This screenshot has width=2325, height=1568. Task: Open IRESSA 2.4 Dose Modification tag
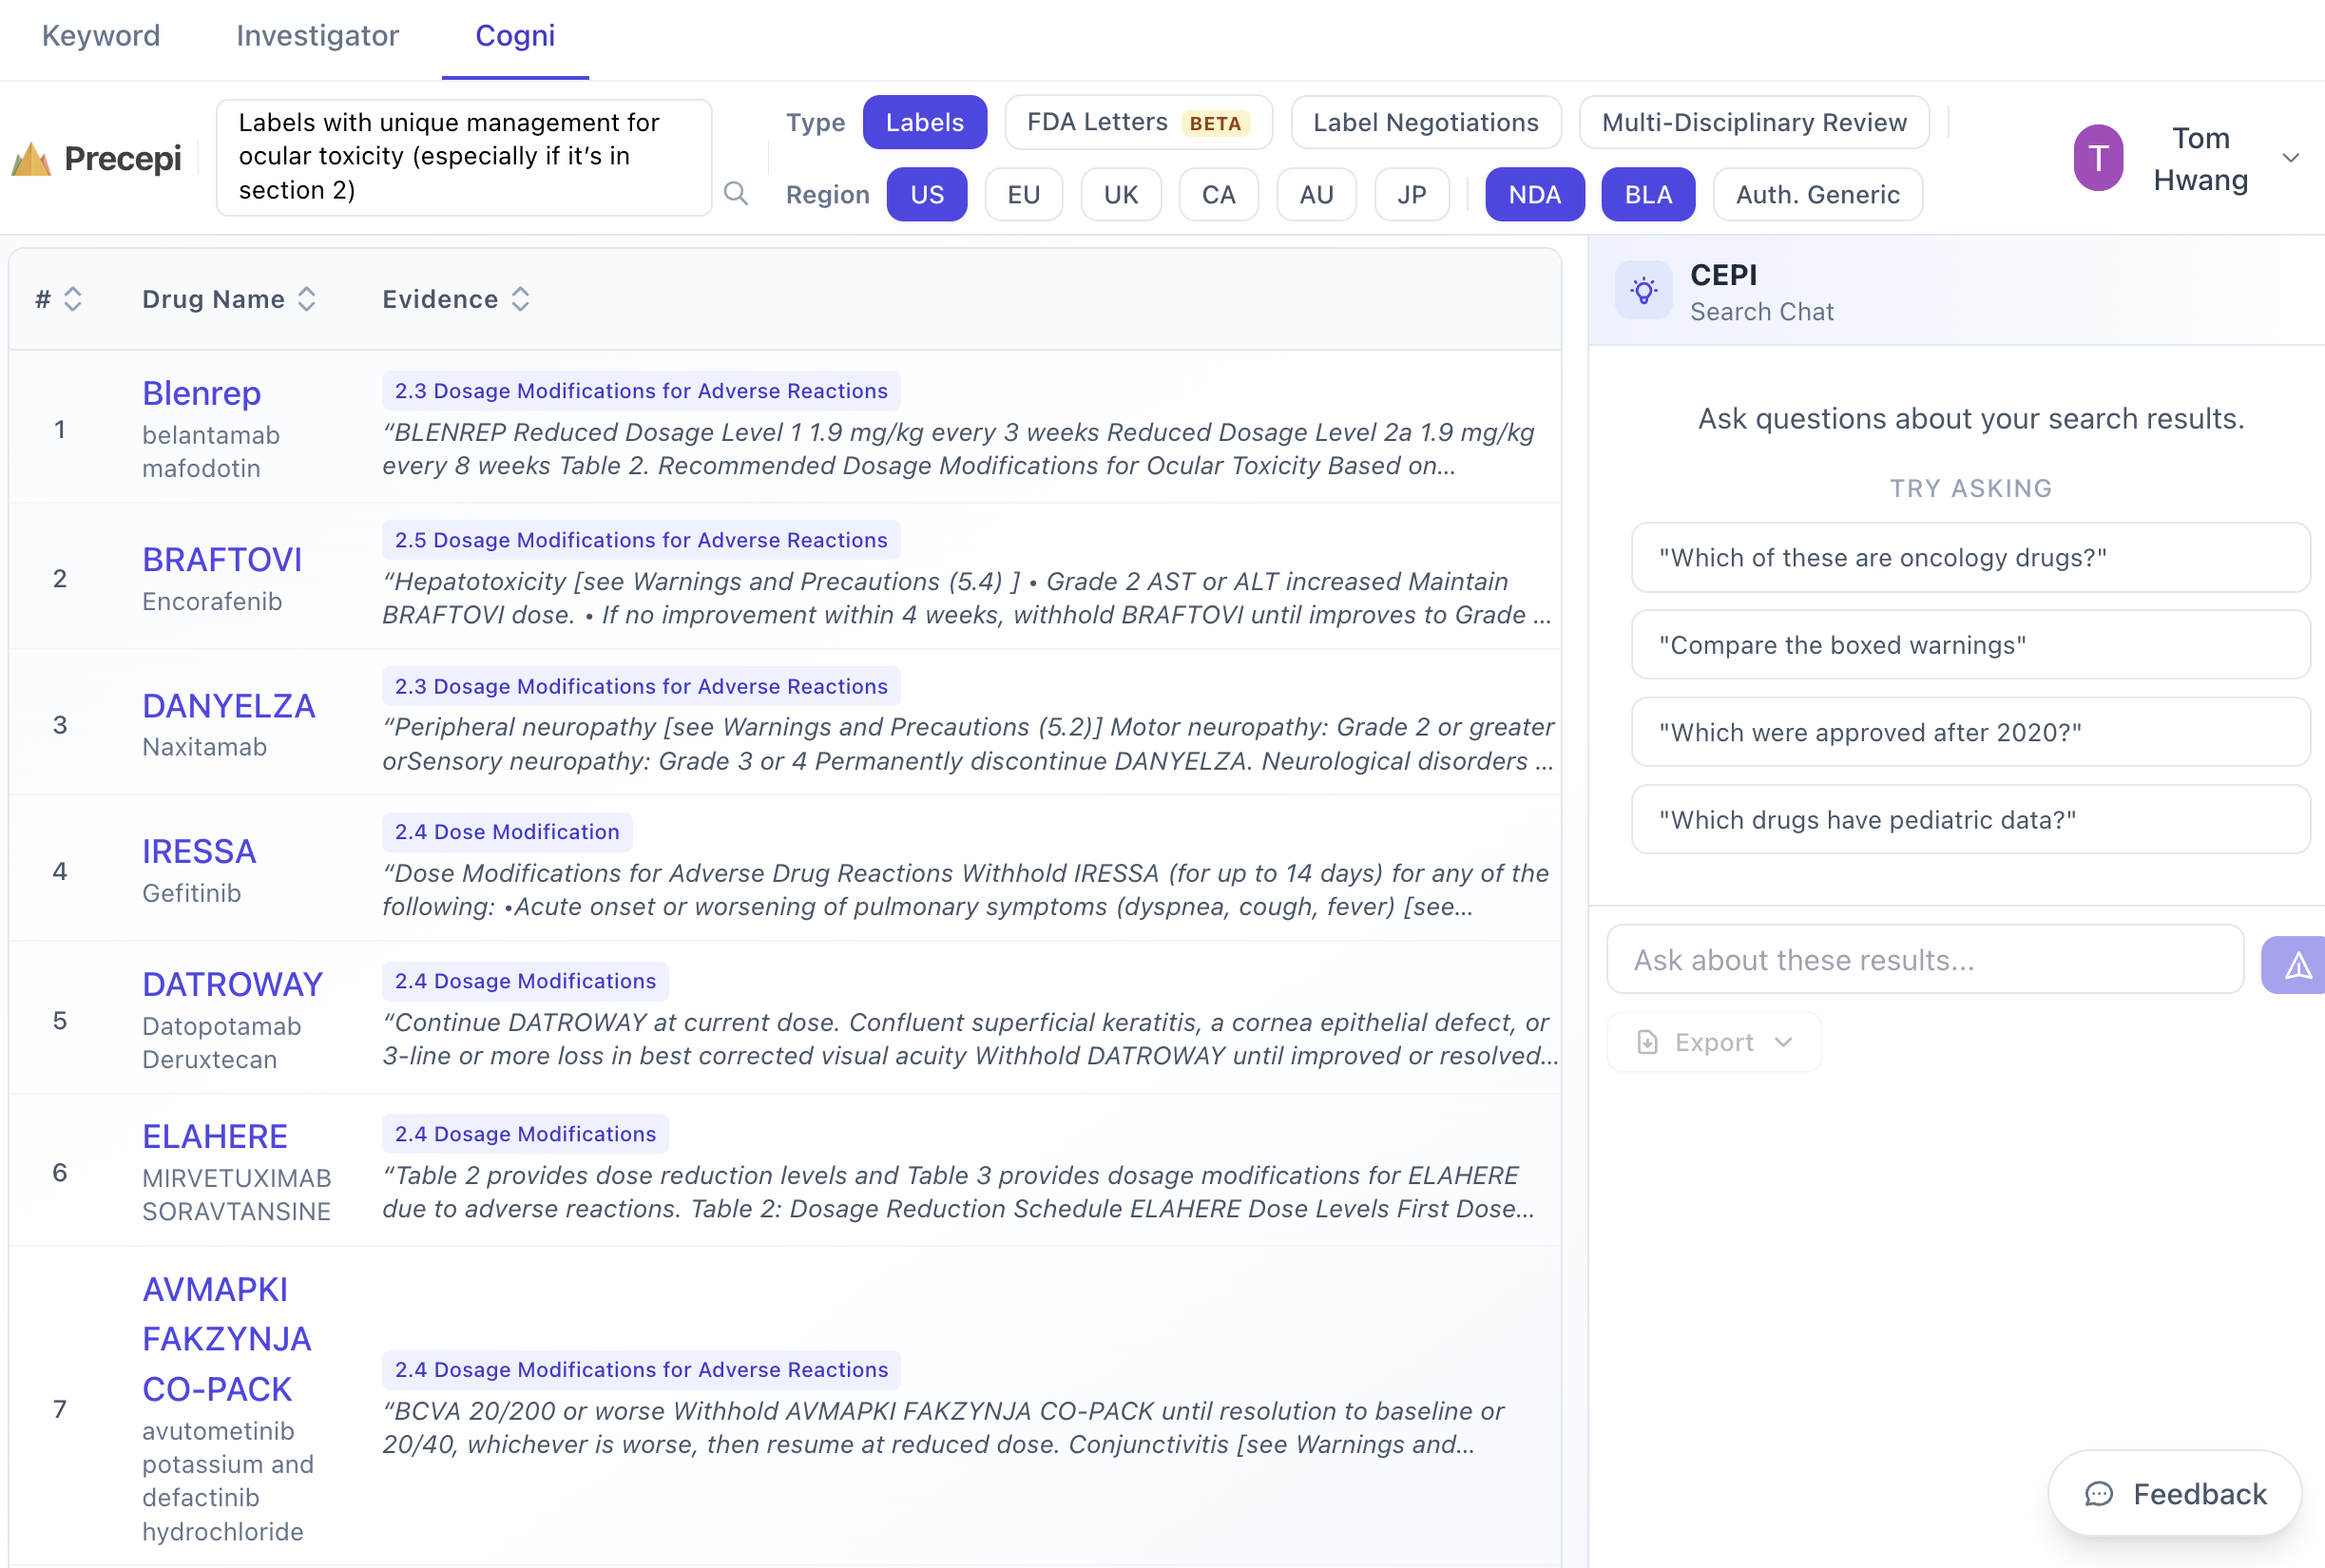coord(507,831)
